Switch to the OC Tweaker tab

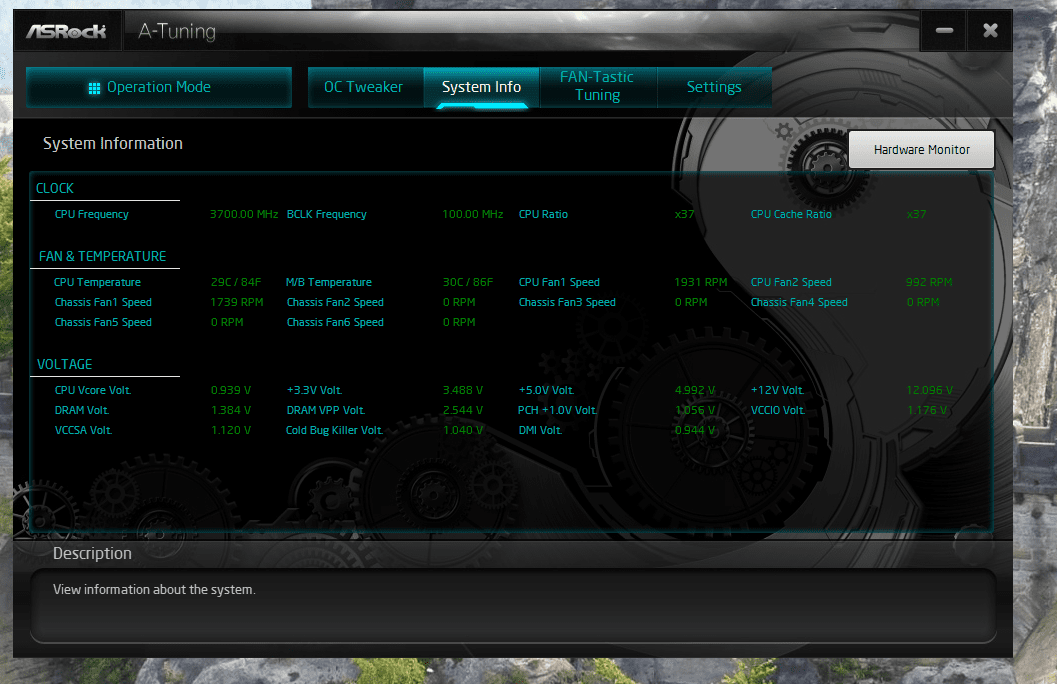(x=364, y=88)
